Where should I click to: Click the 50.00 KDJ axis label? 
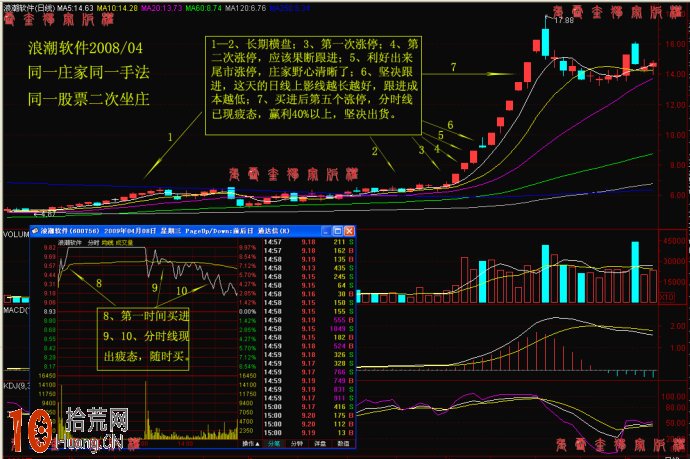(676, 423)
